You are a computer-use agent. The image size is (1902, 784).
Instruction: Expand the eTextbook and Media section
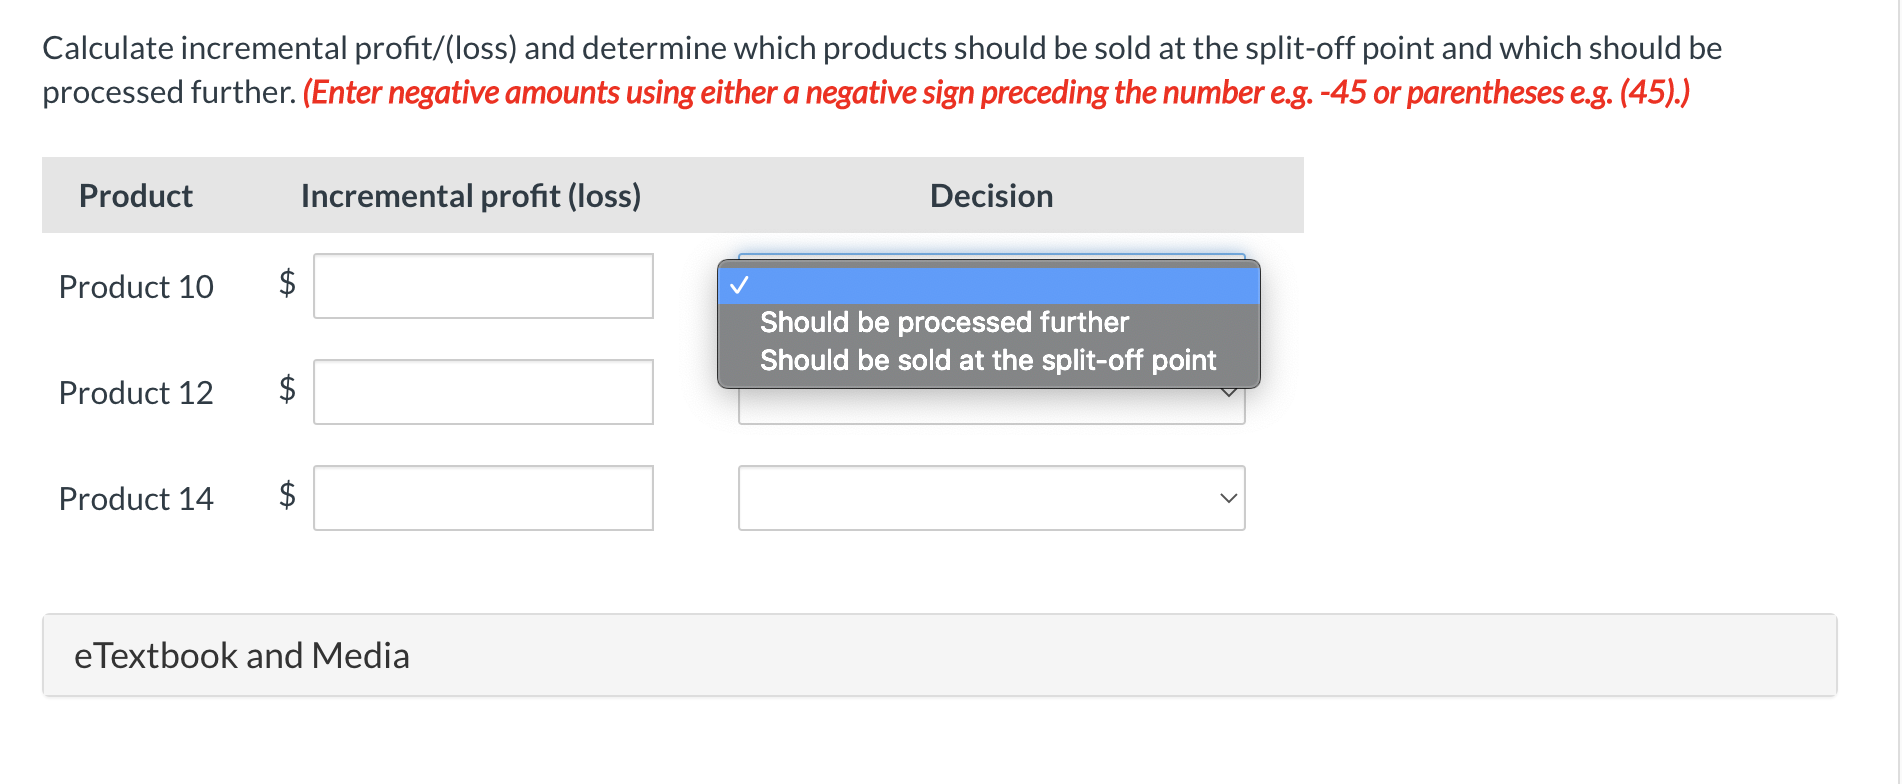pos(241,656)
